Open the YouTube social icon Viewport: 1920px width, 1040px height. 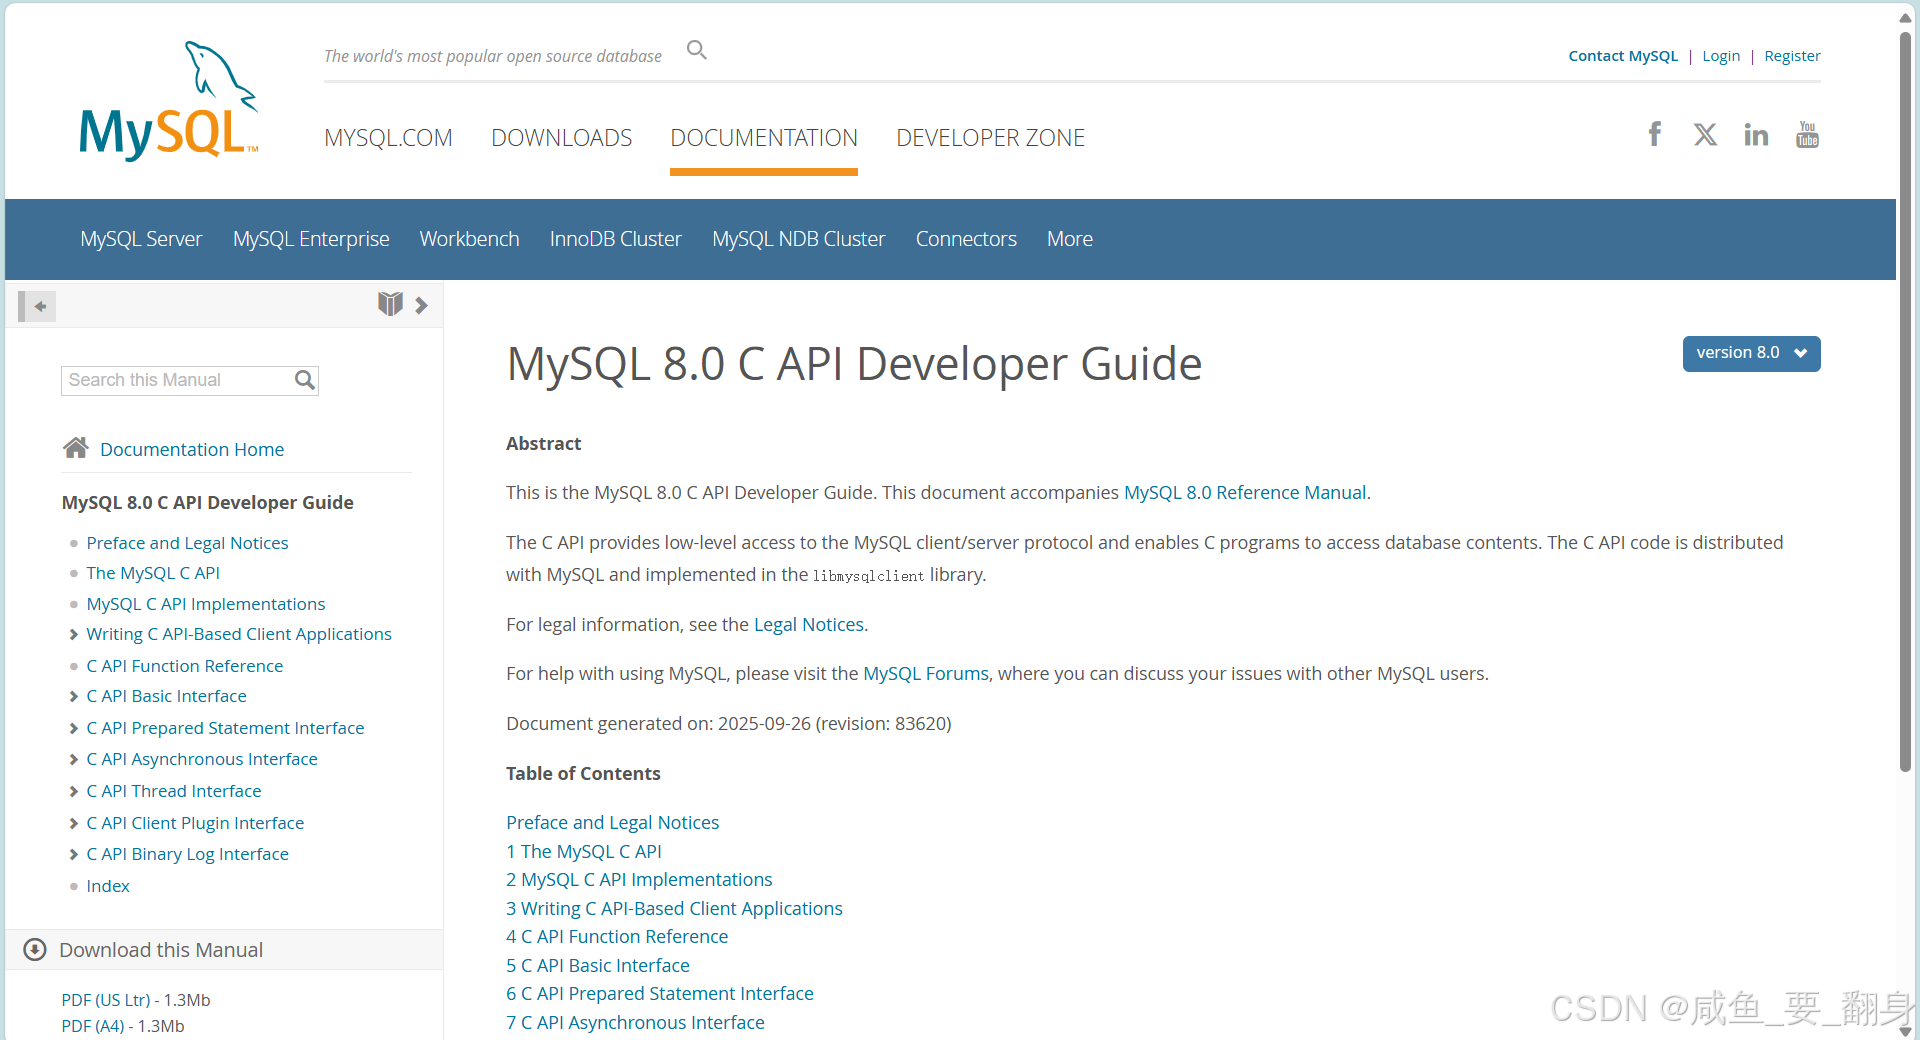(1807, 134)
